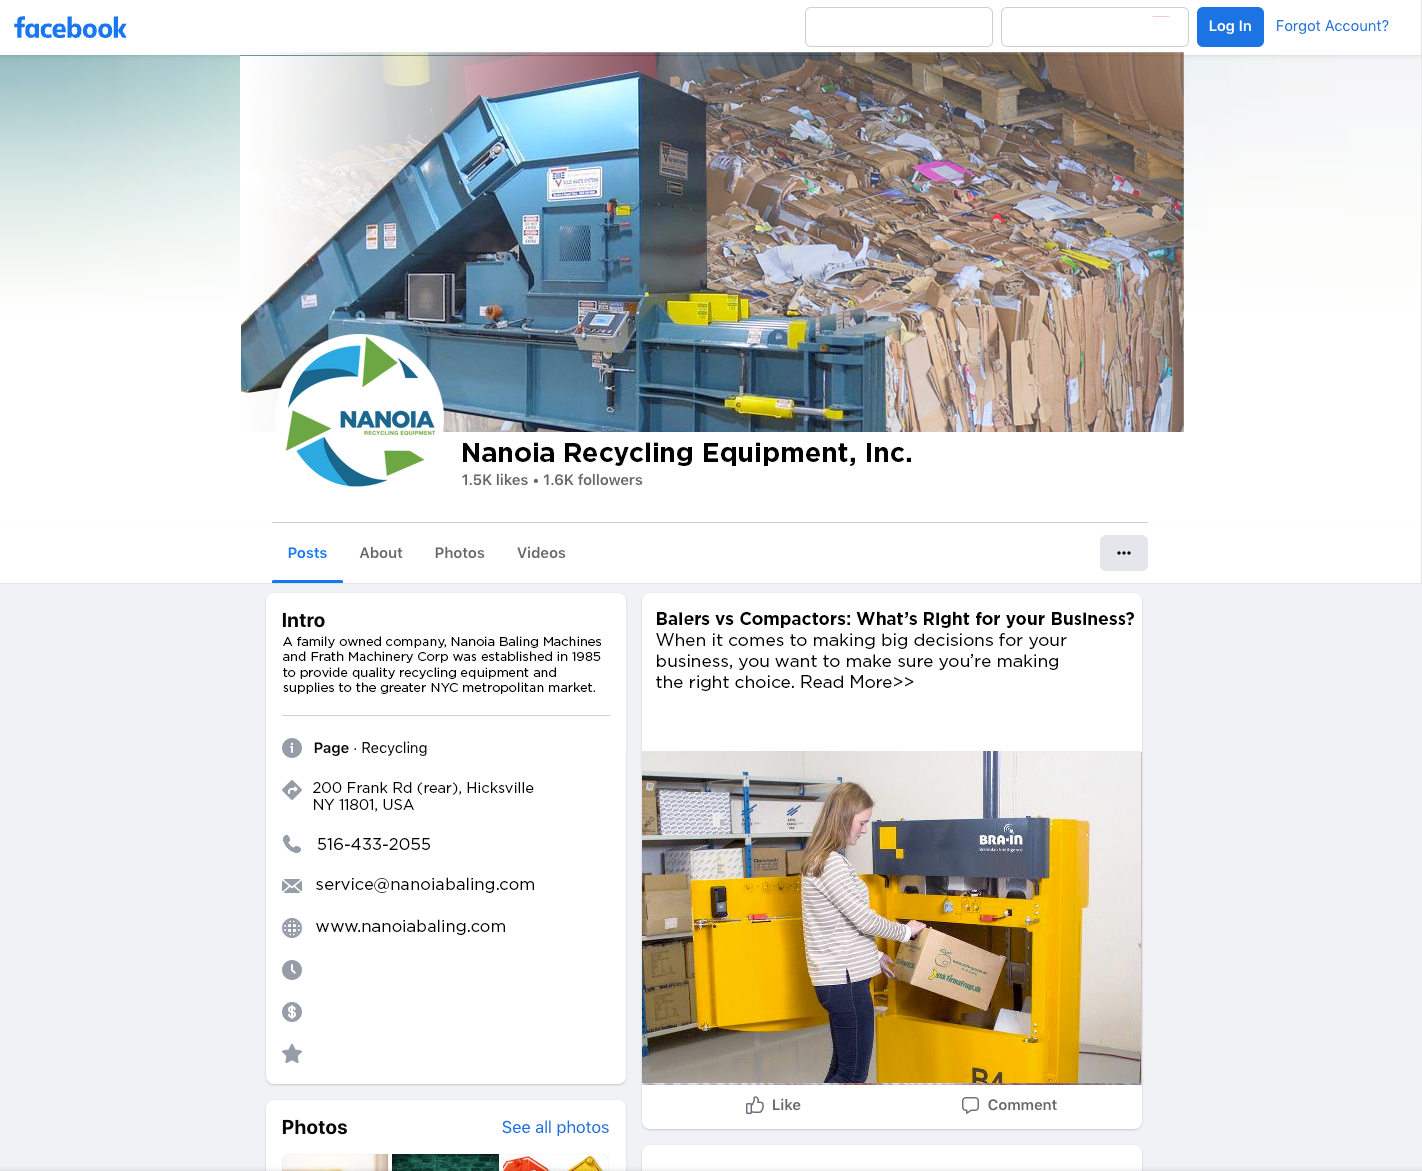Click the thumbs-up Like icon

tap(755, 1105)
